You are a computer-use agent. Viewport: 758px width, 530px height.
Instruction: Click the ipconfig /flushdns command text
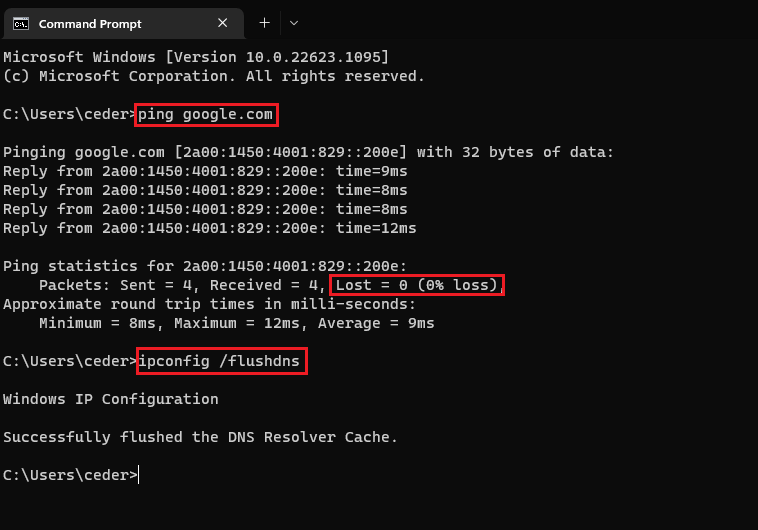click(x=219, y=361)
